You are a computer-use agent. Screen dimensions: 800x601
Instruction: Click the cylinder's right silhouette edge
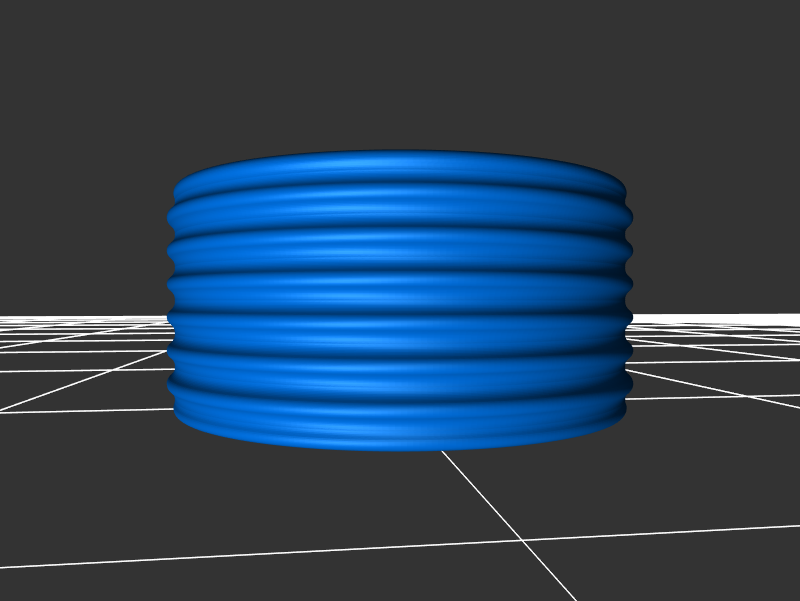coord(629,300)
